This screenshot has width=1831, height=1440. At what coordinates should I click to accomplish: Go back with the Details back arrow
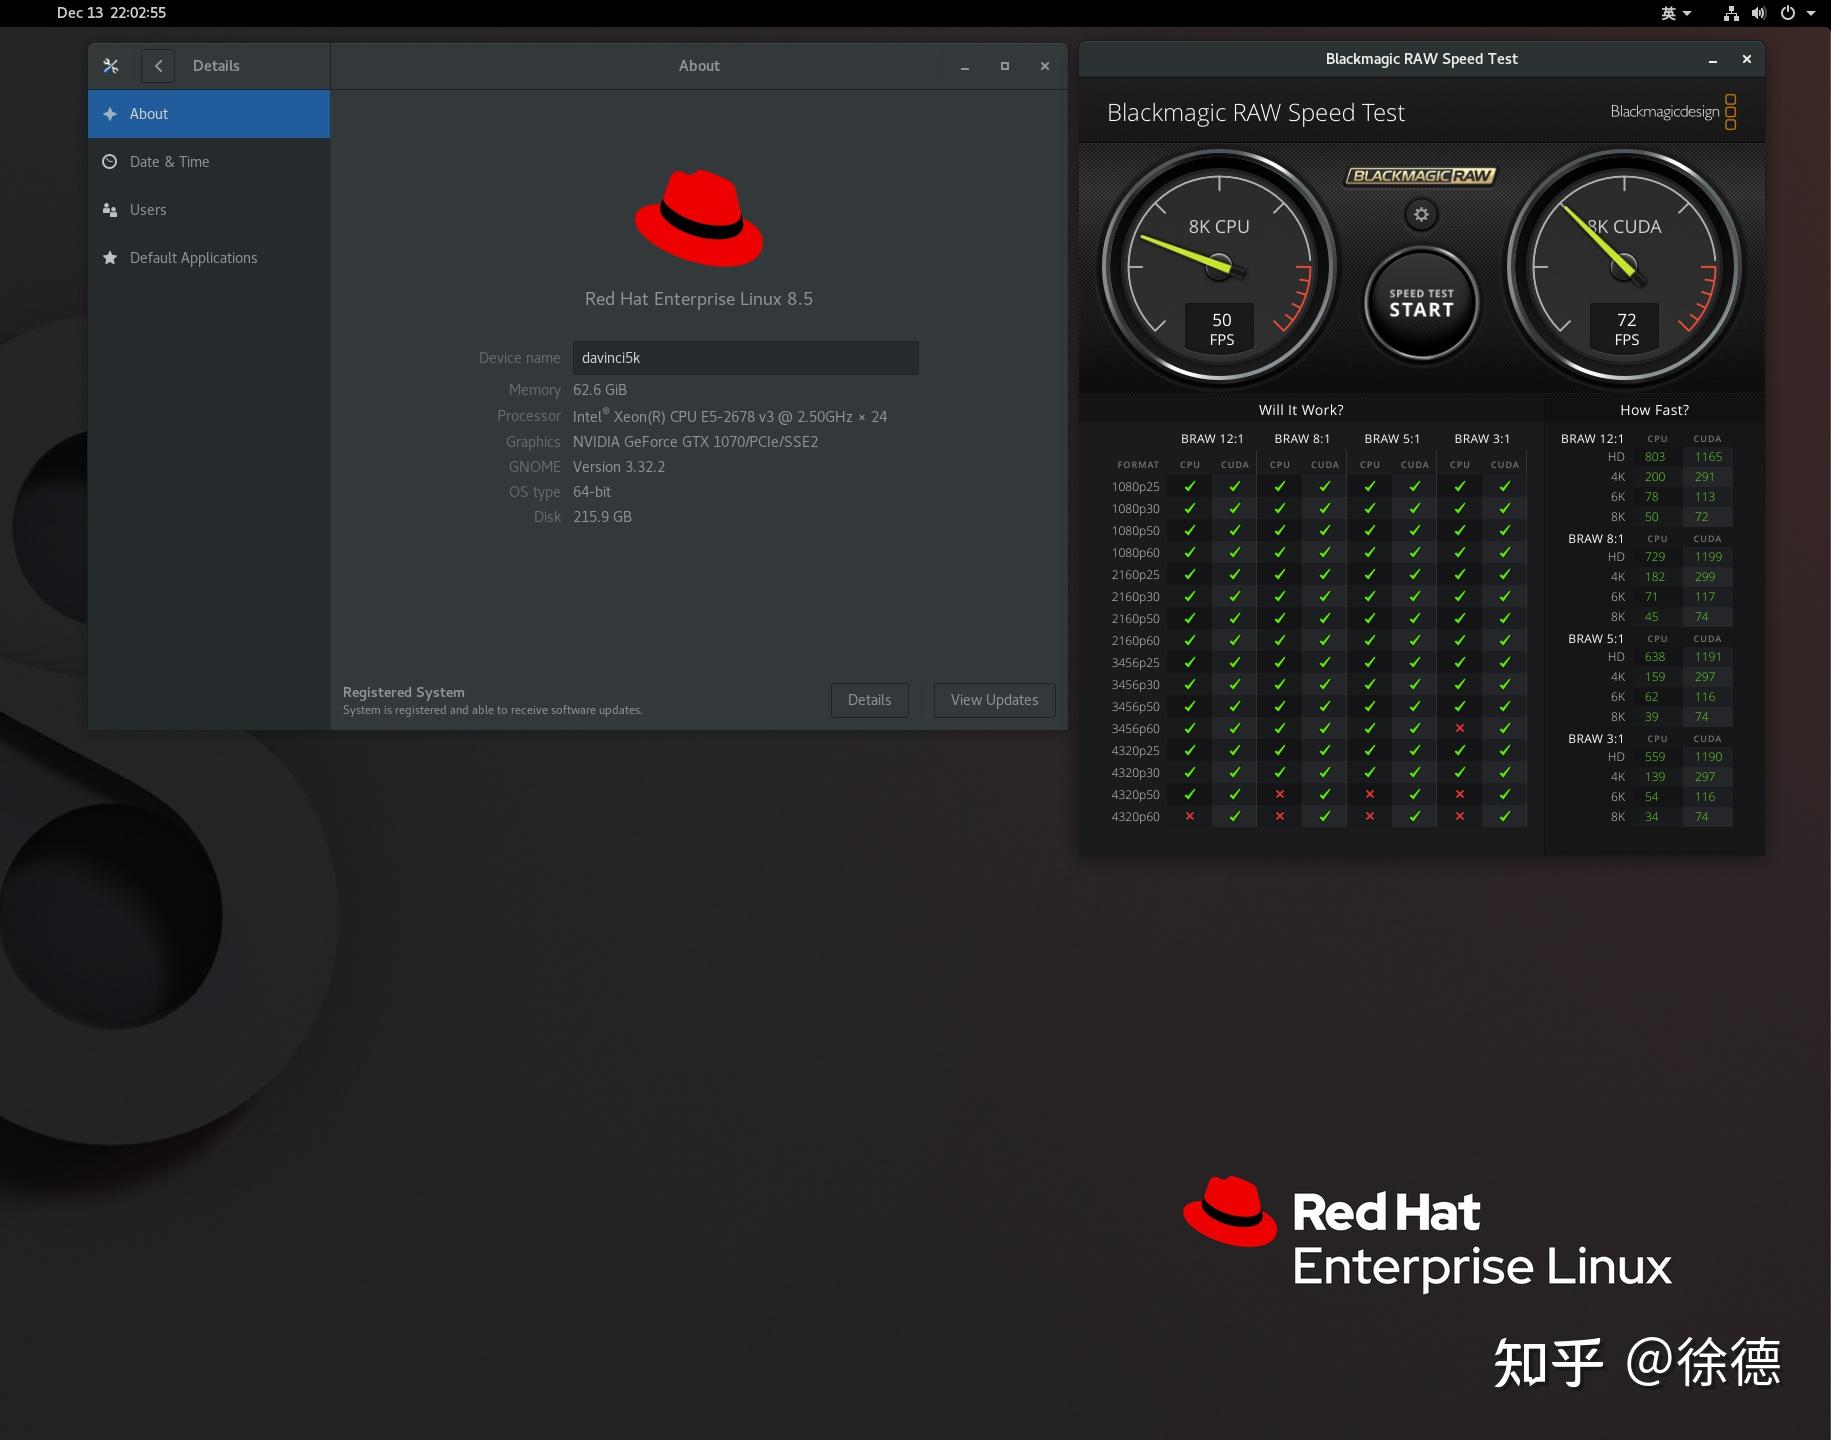click(x=158, y=66)
